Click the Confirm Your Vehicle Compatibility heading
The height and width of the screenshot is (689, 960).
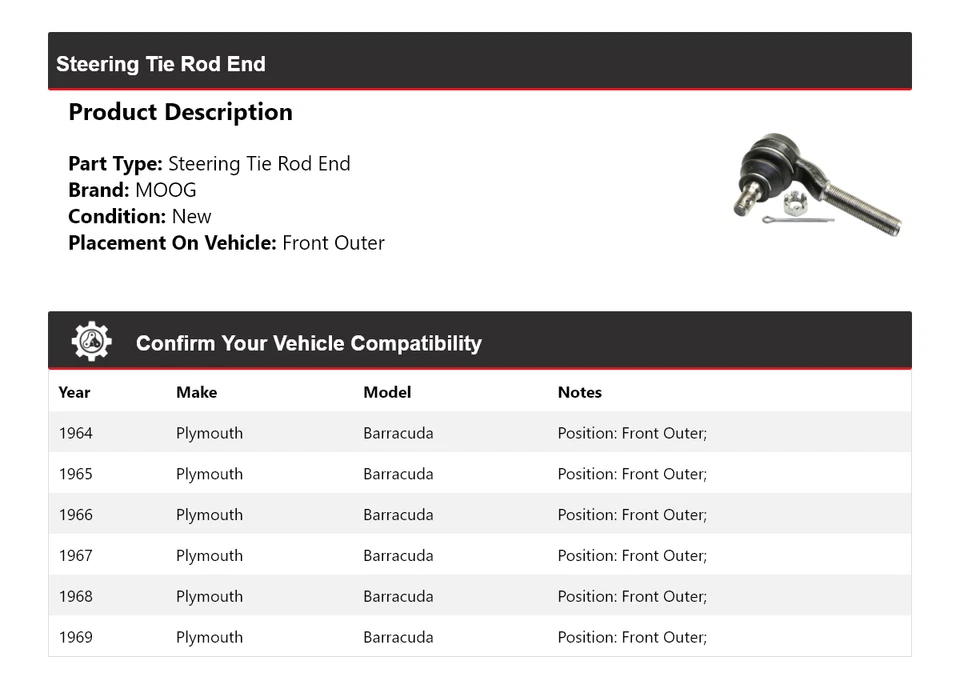pos(308,343)
